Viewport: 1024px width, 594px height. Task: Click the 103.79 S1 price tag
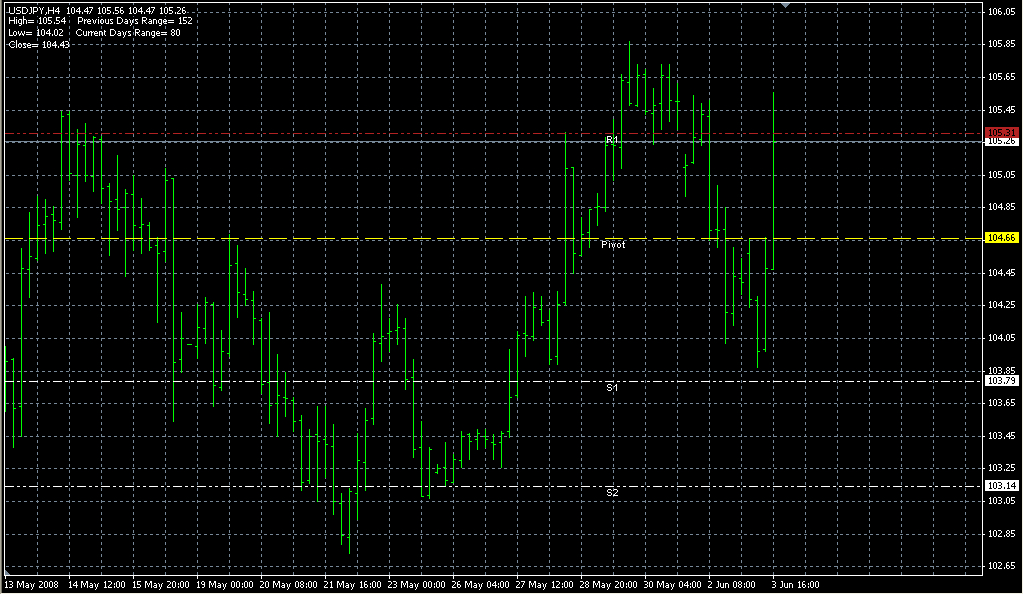click(1001, 381)
